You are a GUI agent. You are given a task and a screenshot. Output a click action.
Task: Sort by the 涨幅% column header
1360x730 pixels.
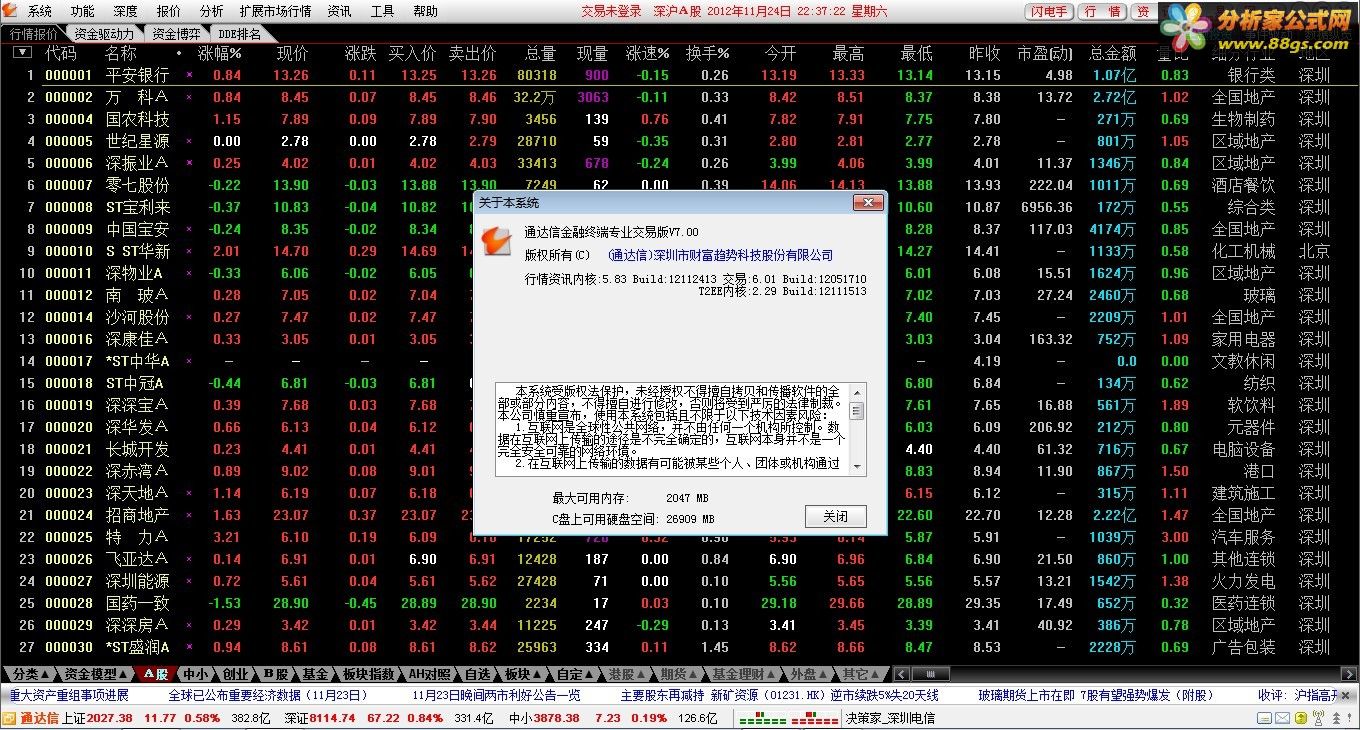220,53
